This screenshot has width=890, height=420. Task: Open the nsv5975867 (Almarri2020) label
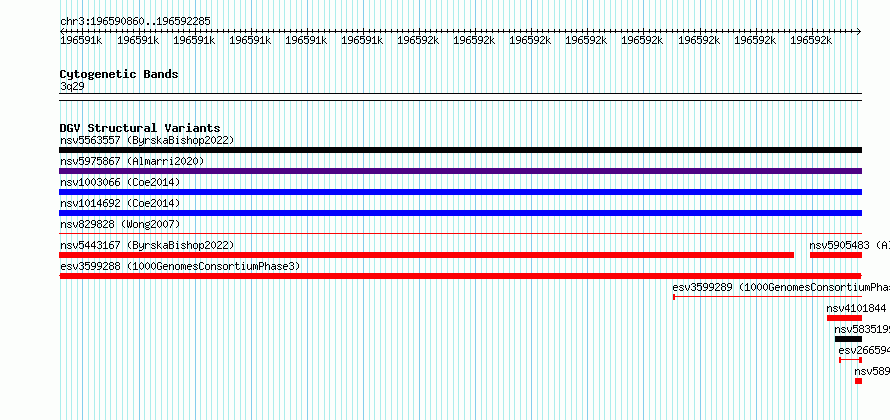[x=132, y=161]
